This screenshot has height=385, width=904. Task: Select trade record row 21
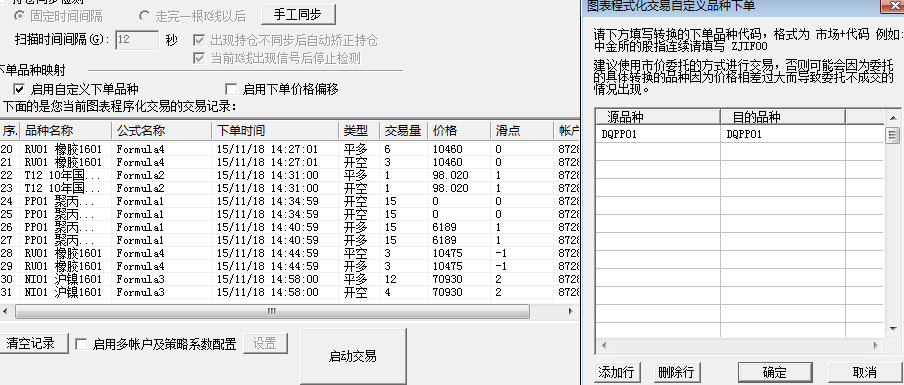289,163
